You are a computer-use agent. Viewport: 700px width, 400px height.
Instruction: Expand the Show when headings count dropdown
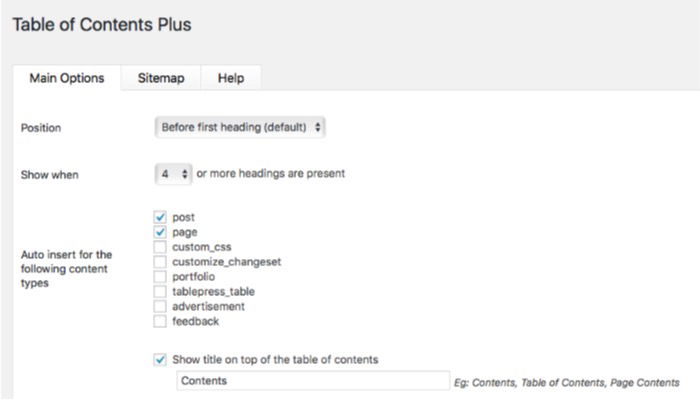click(174, 173)
